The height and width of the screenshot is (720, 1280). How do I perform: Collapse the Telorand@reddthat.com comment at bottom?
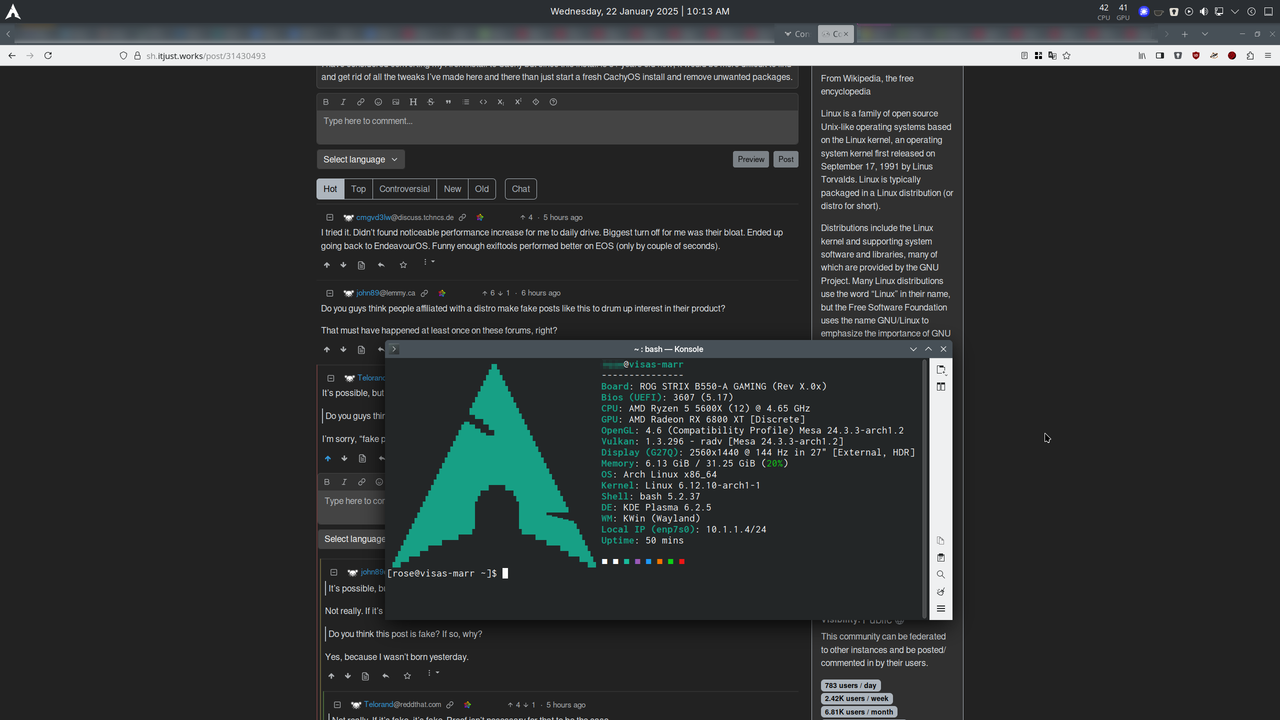tap(337, 705)
